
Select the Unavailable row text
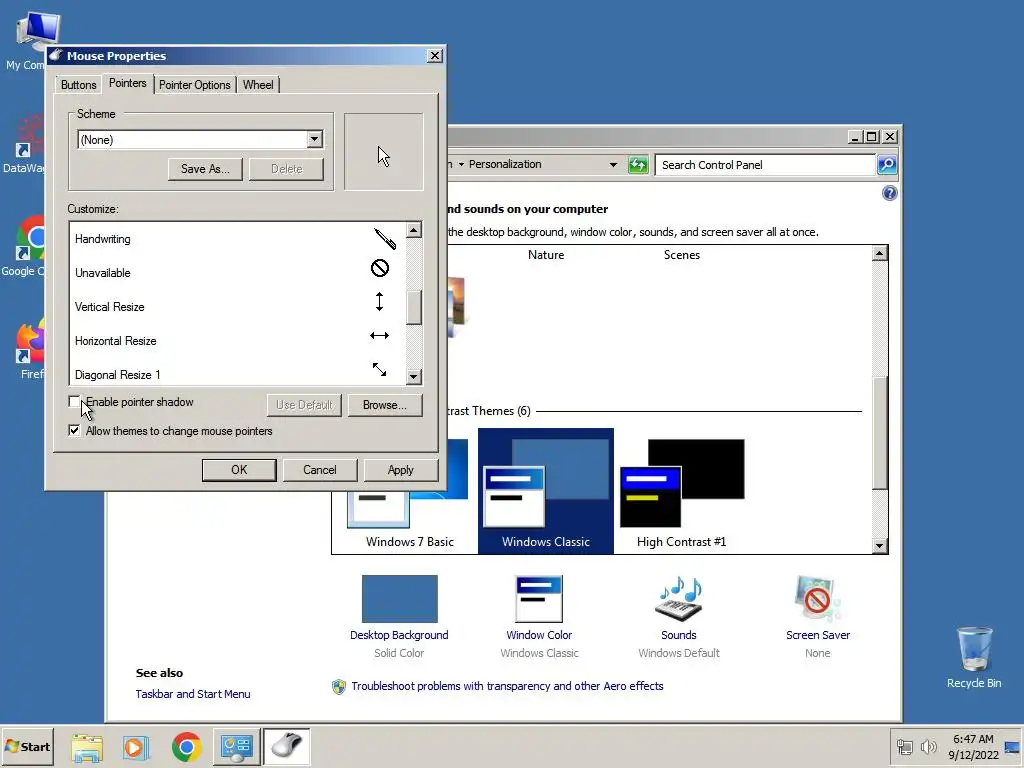point(103,273)
